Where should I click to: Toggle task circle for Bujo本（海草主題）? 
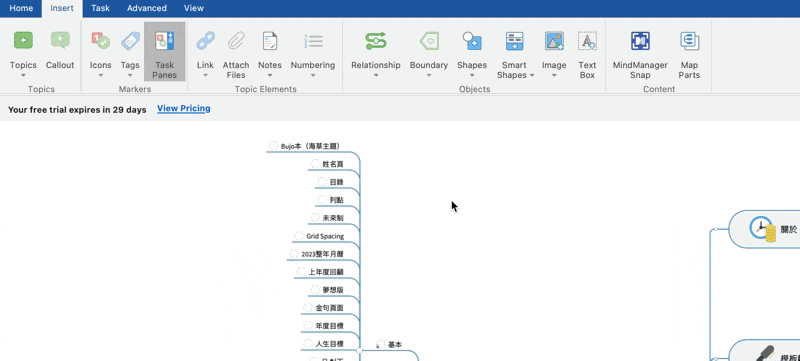(x=274, y=146)
